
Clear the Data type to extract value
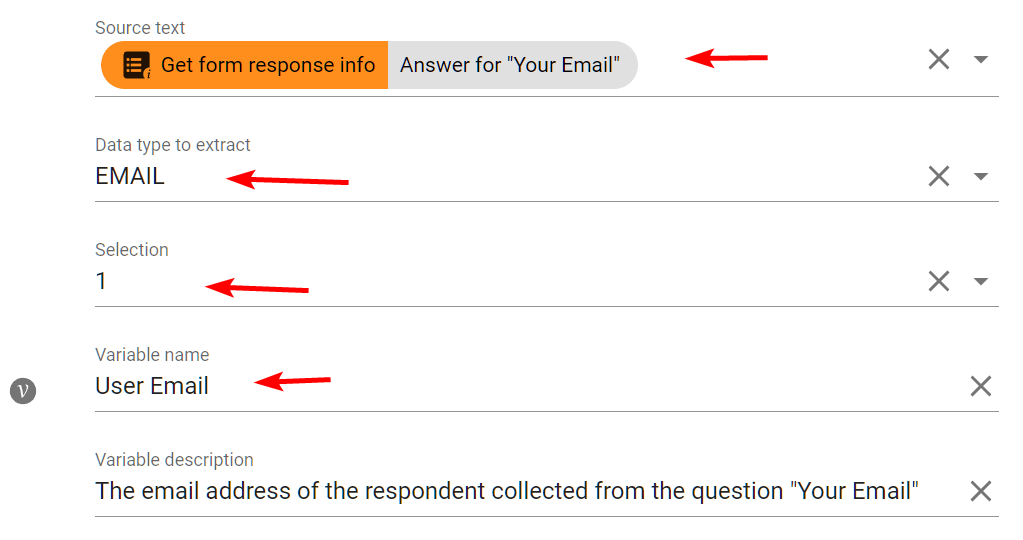pos(939,177)
